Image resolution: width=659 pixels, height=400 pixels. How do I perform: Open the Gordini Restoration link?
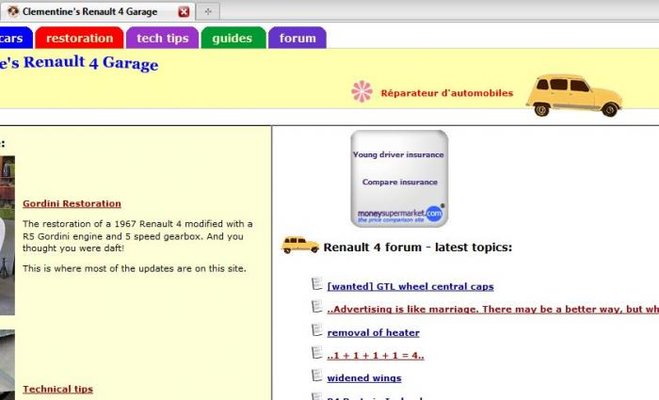tap(72, 203)
